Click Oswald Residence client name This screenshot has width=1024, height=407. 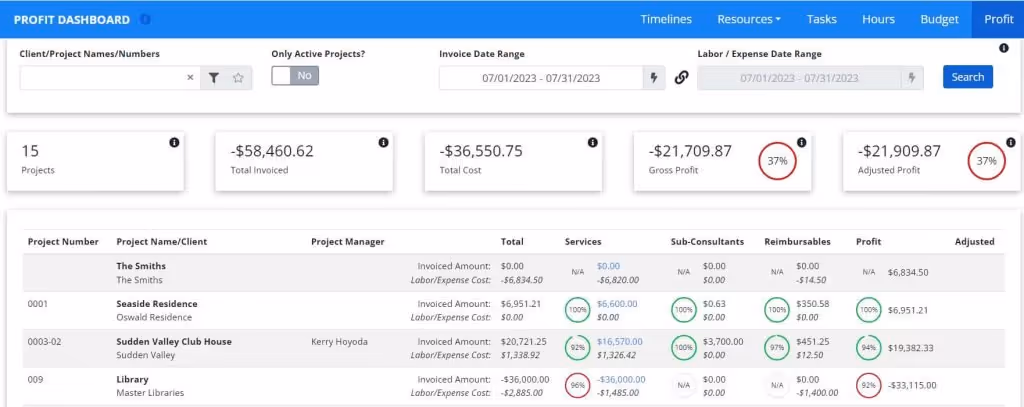click(154, 317)
